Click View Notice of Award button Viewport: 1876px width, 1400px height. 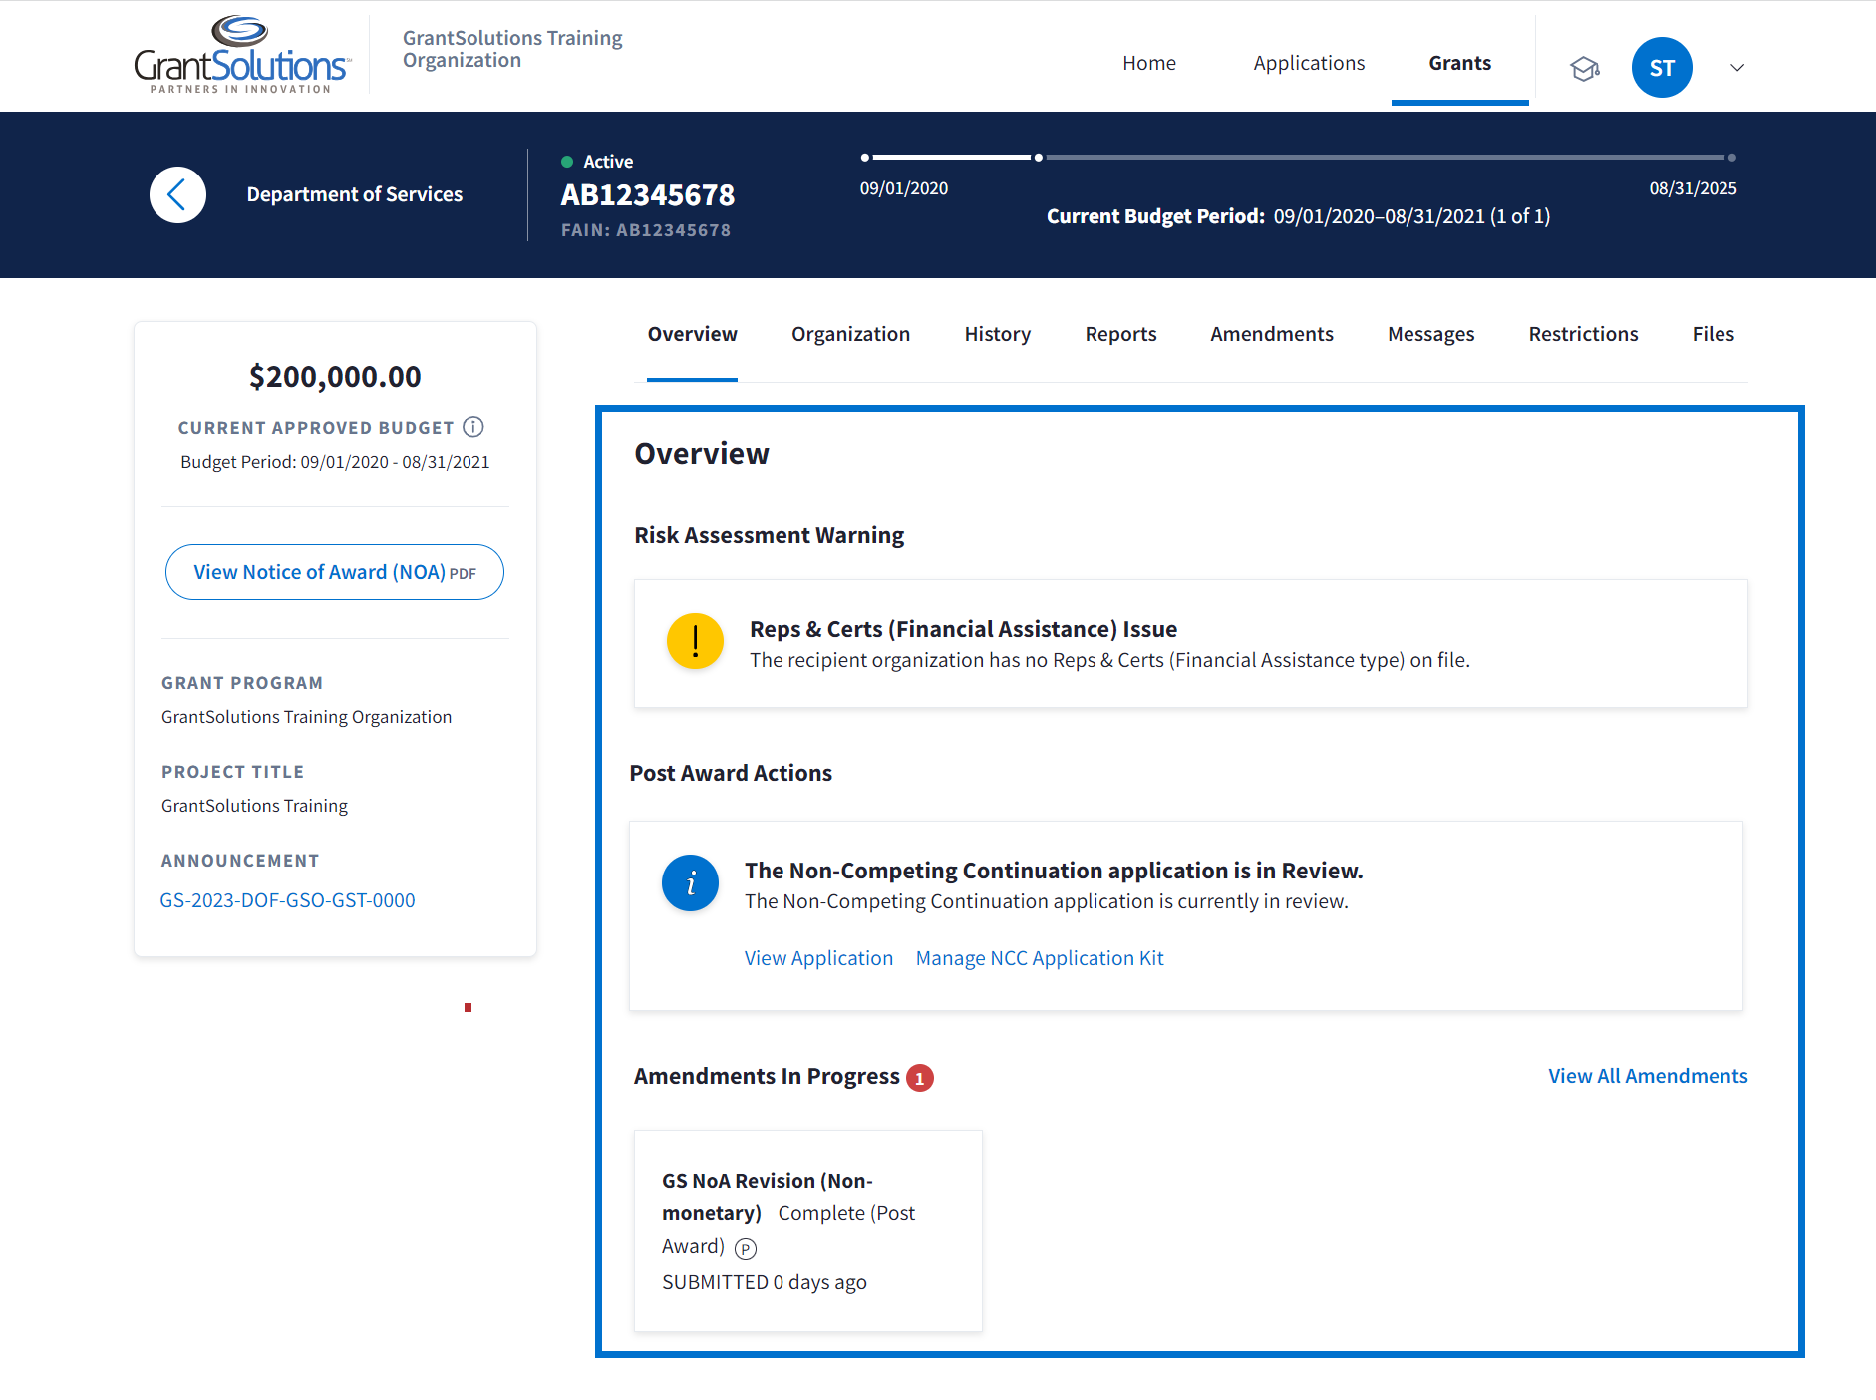tap(334, 572)
